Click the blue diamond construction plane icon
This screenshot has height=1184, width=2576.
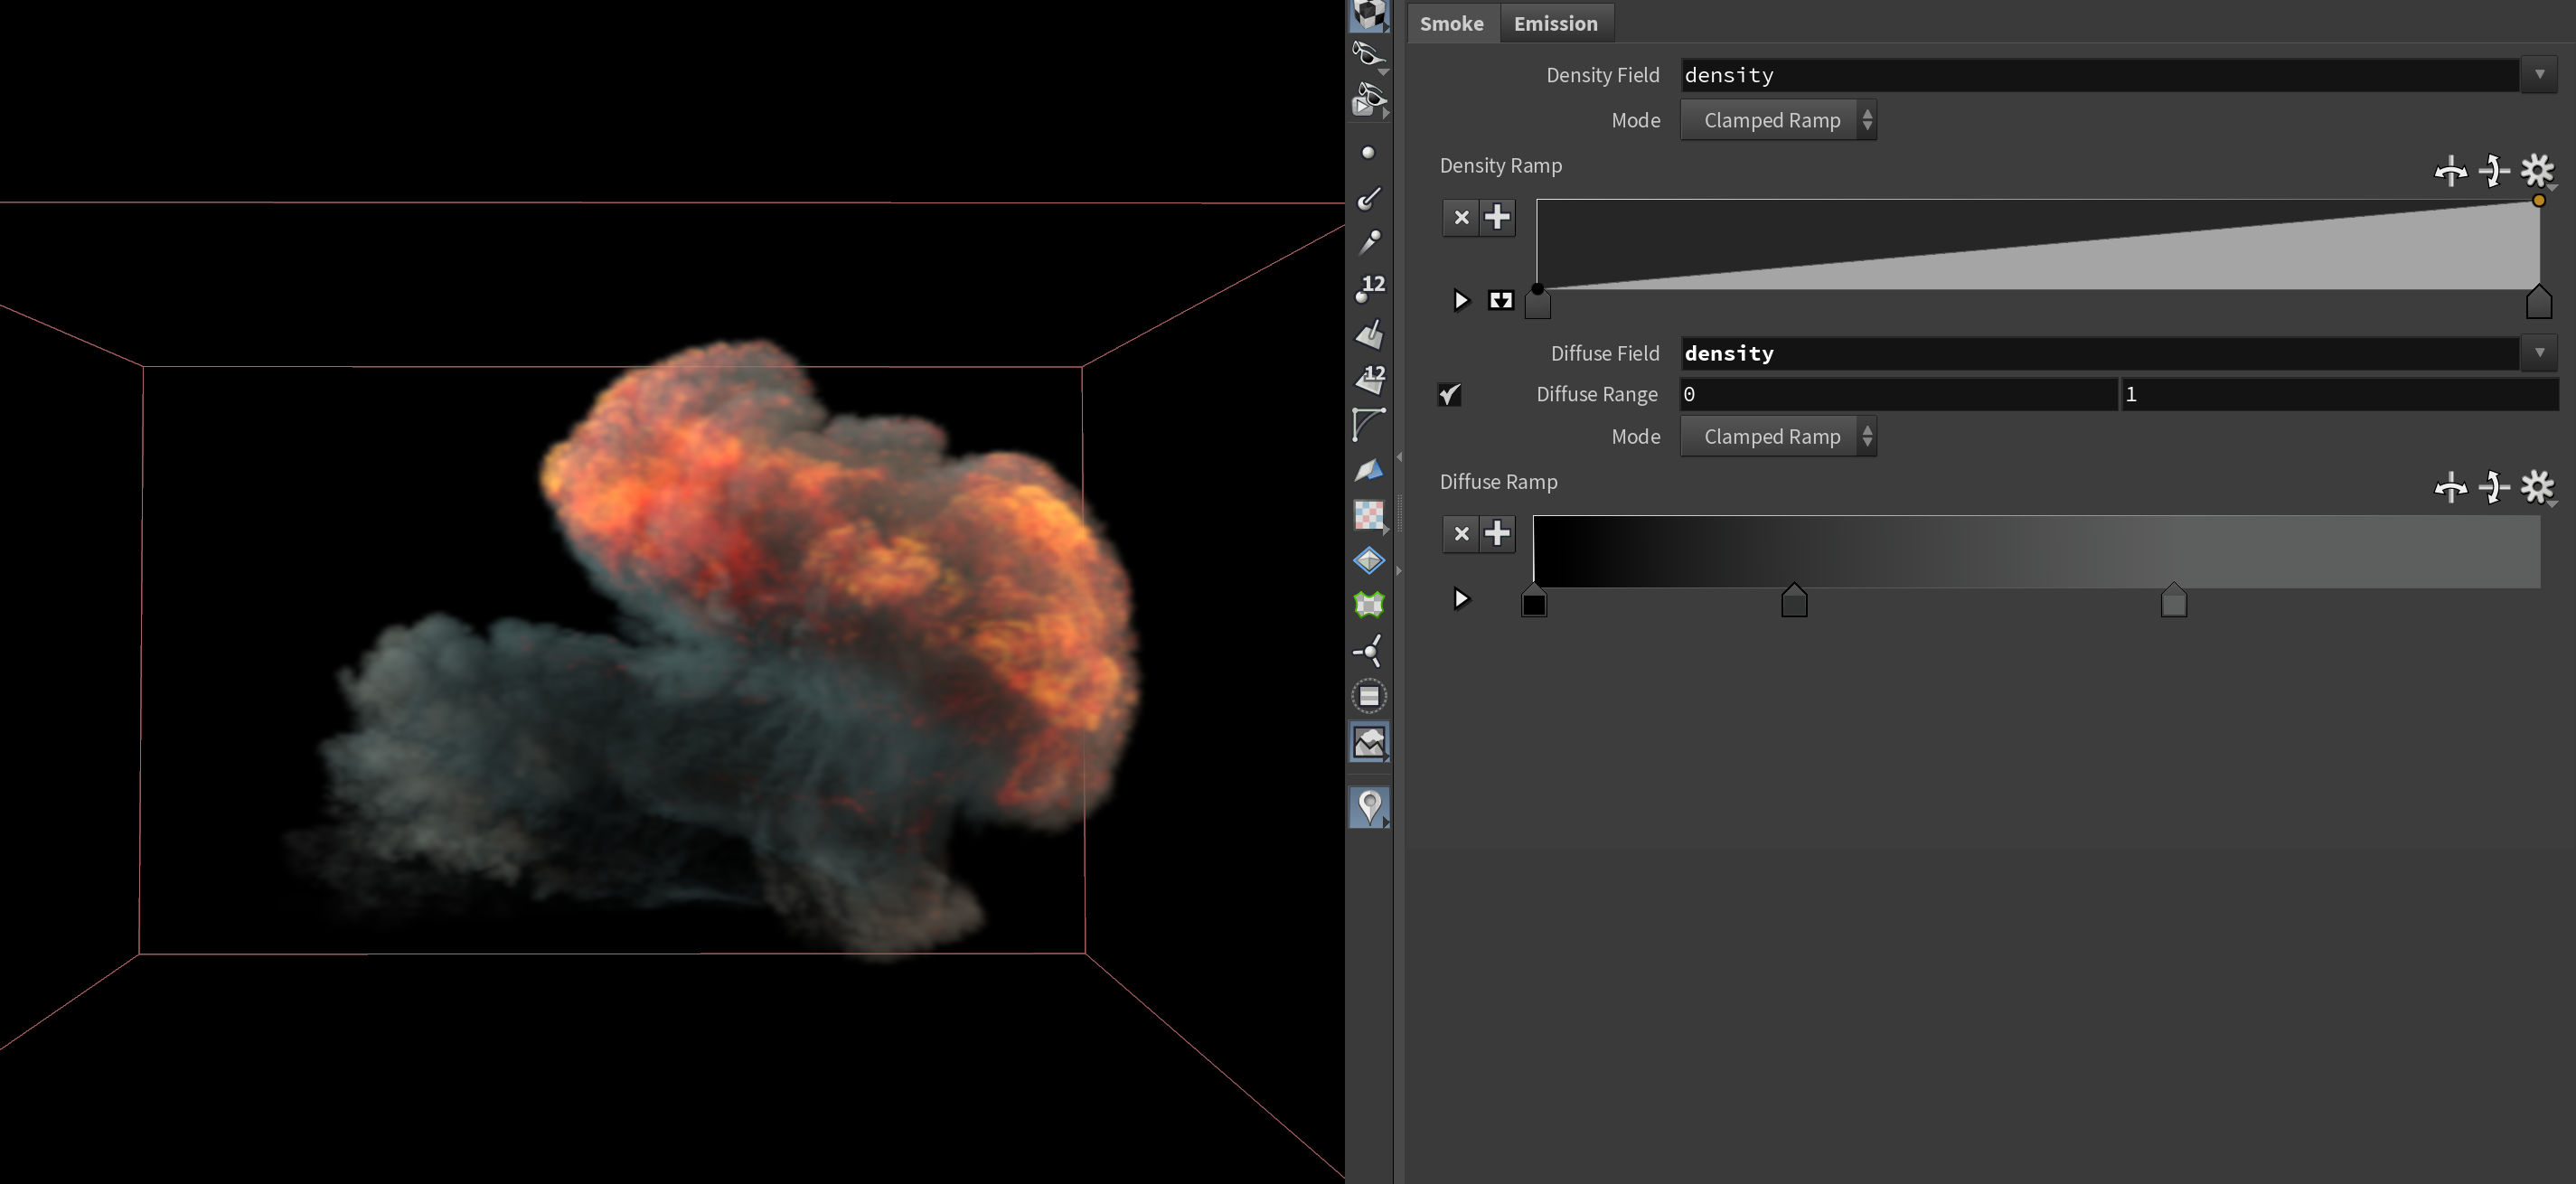(1369, 560)
